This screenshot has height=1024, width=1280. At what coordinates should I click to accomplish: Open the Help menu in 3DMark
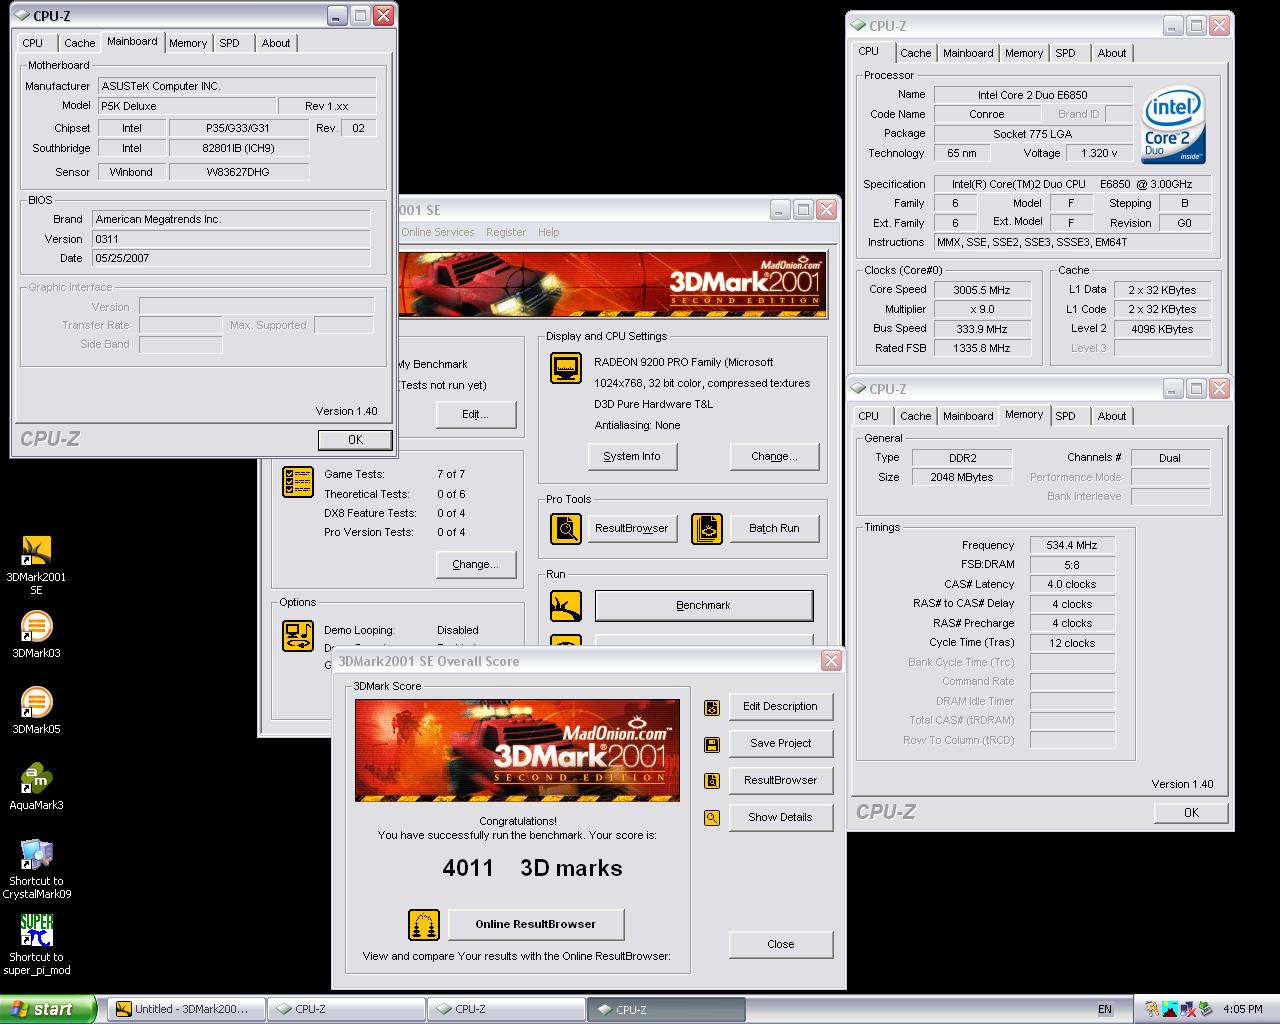click(548, 232)
